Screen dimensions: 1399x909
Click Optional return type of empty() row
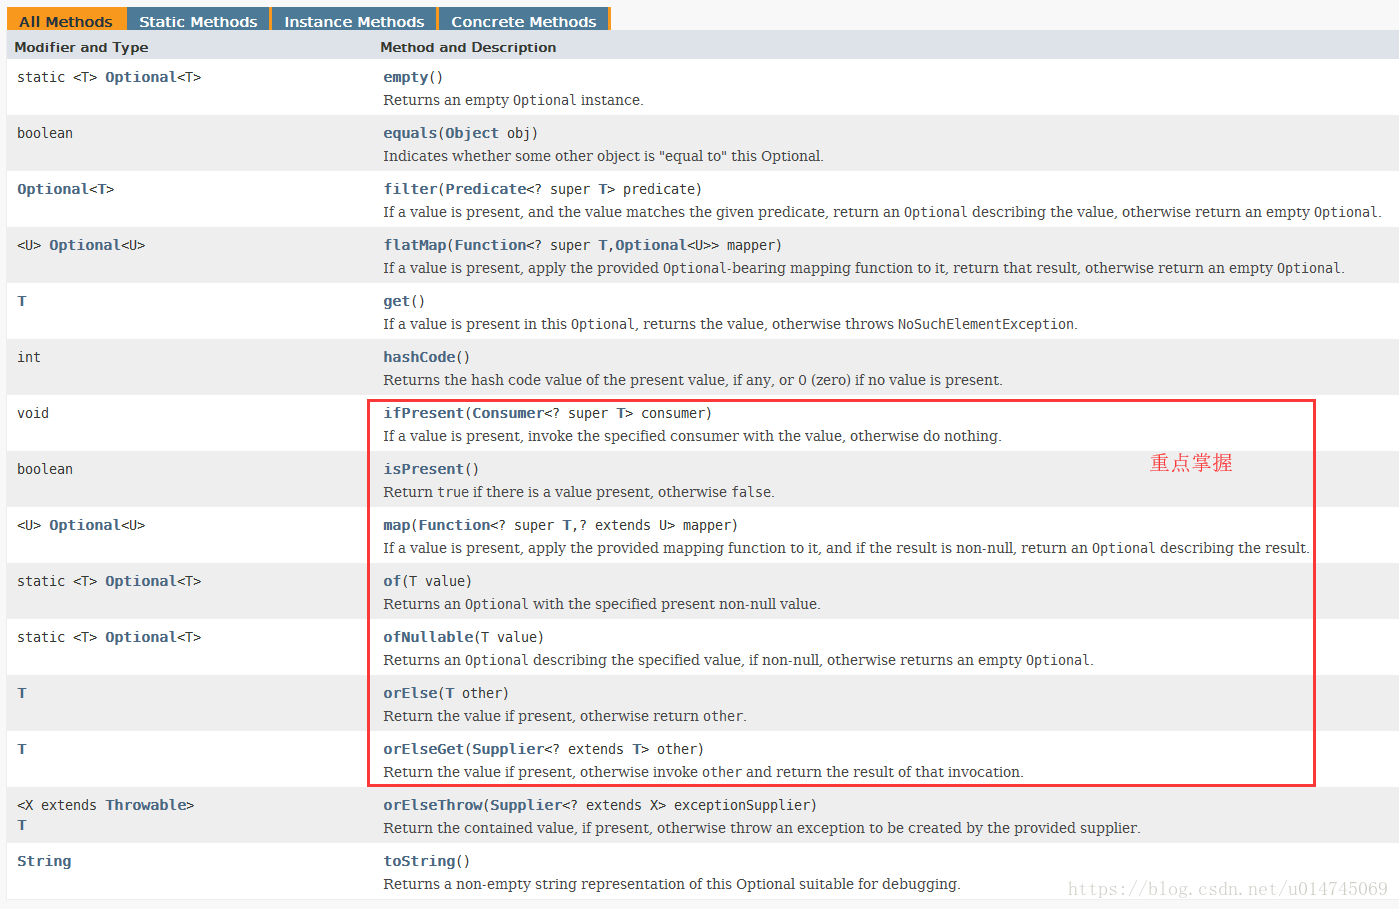click(x=141, y=77)
